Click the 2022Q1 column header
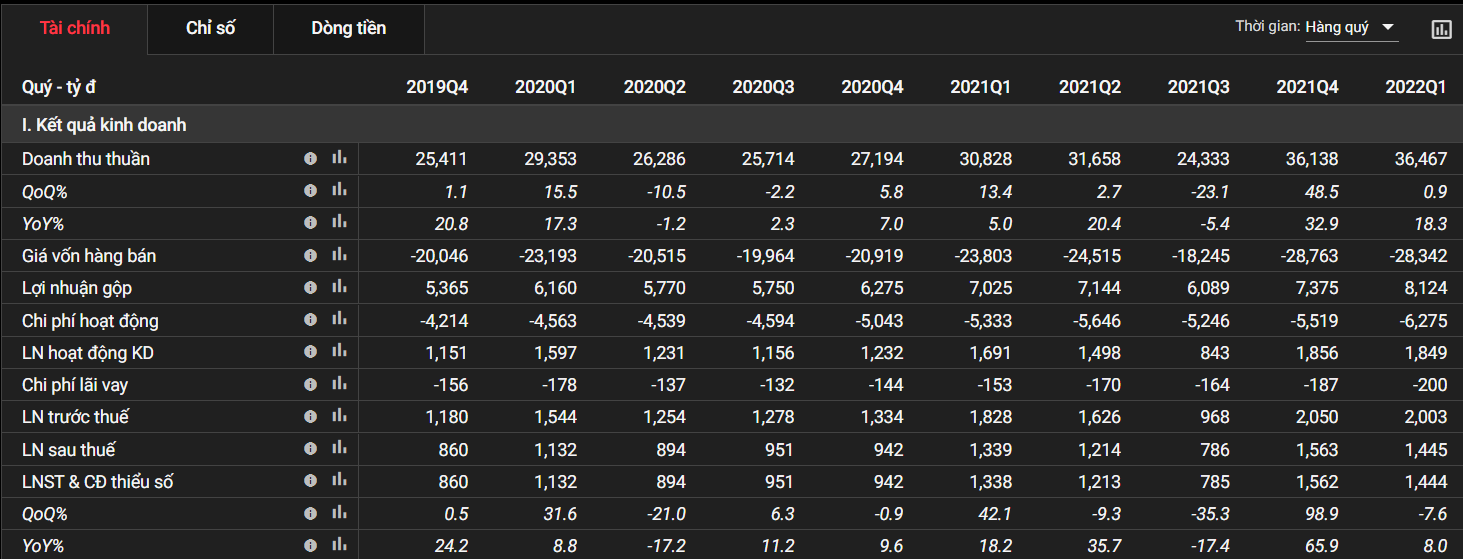The height and width of the screenshot is (559, 1463). click(x=1415, y=87)
